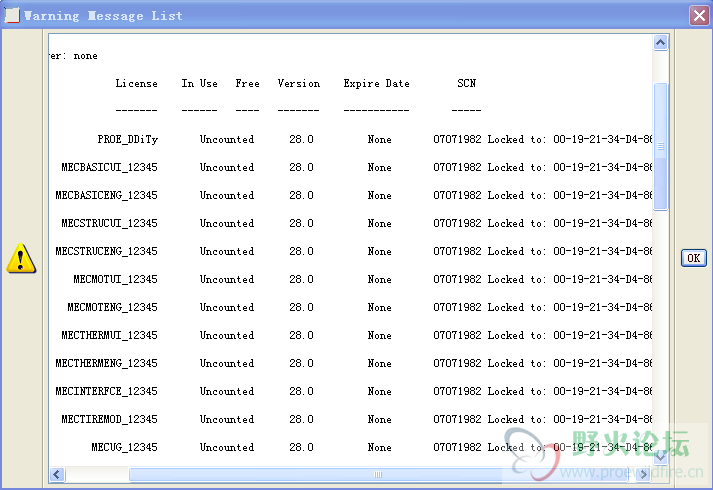Select the MECINTERFCE_12345 license name

click(106, 391)
